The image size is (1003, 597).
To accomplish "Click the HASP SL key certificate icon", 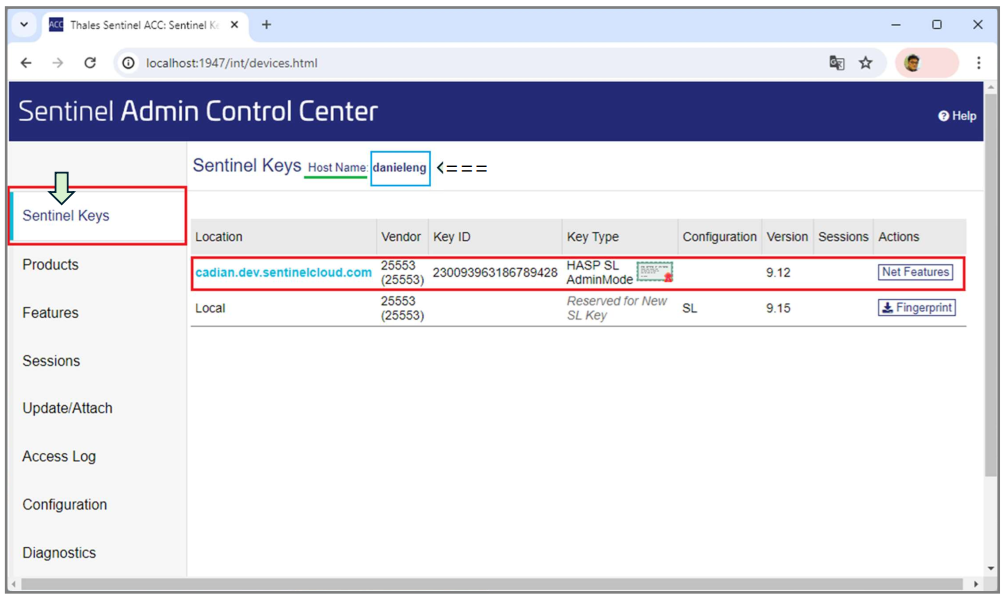I will click(654, 272).
